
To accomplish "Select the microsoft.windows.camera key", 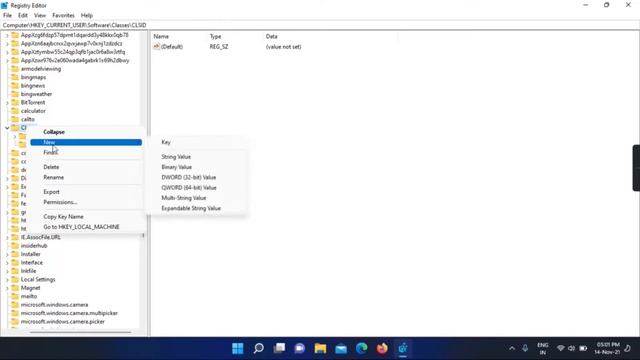I will [x=54, y=305].
